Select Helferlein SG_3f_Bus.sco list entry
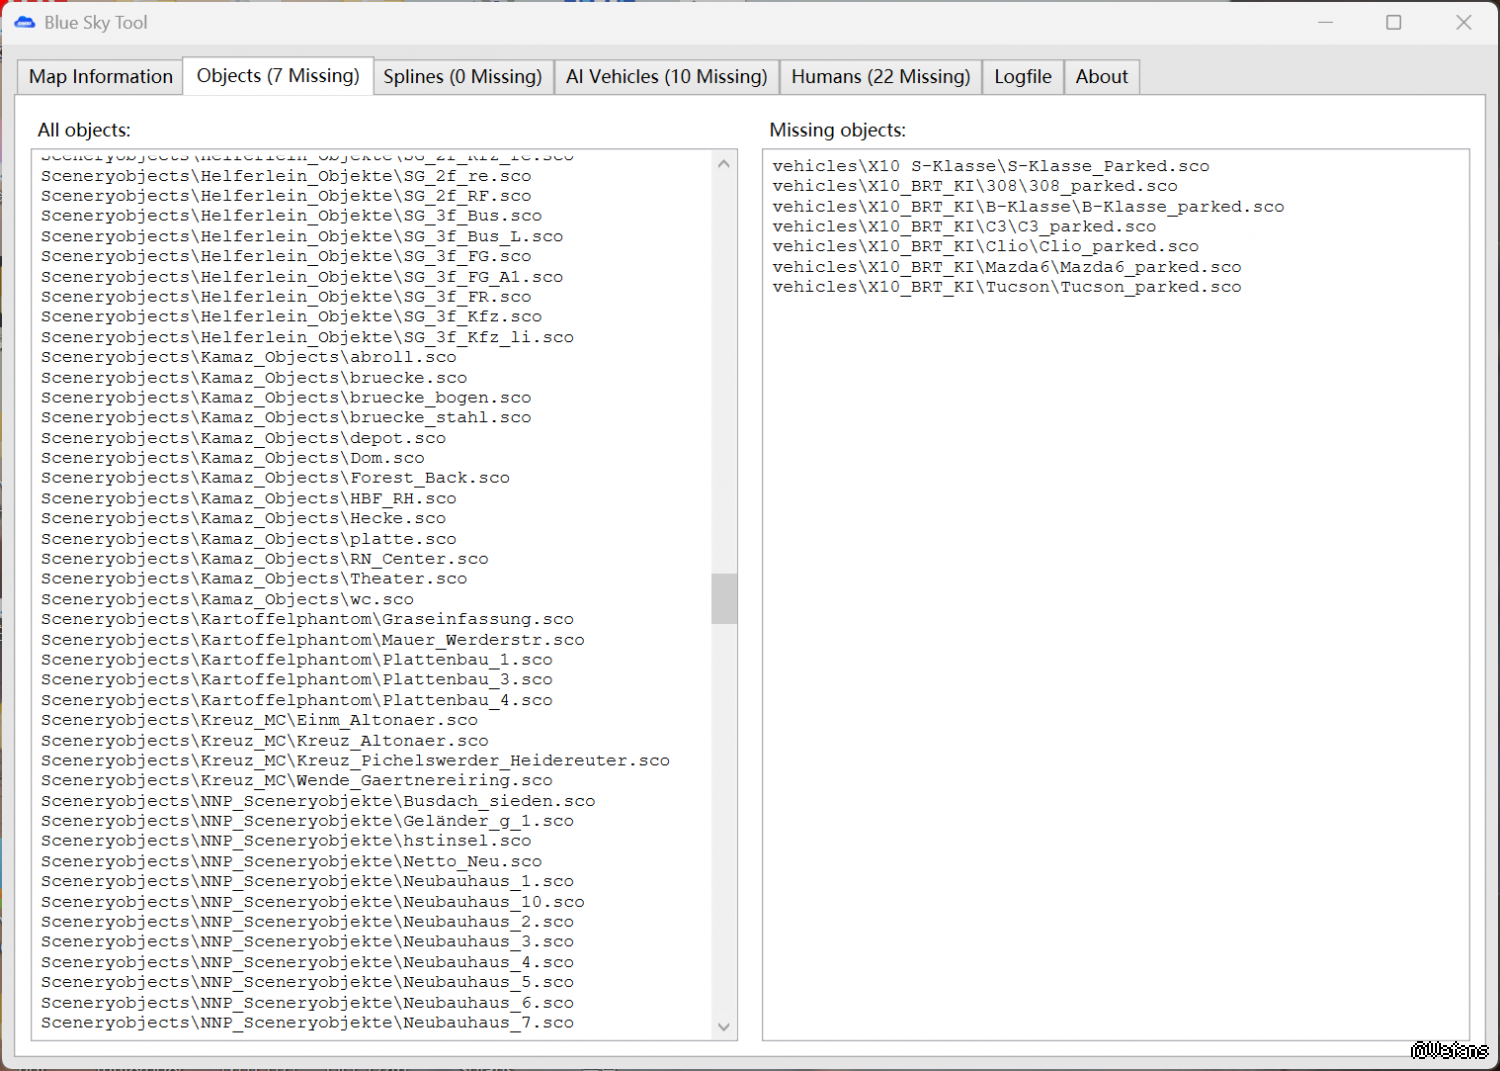 (x=291, y=216)
